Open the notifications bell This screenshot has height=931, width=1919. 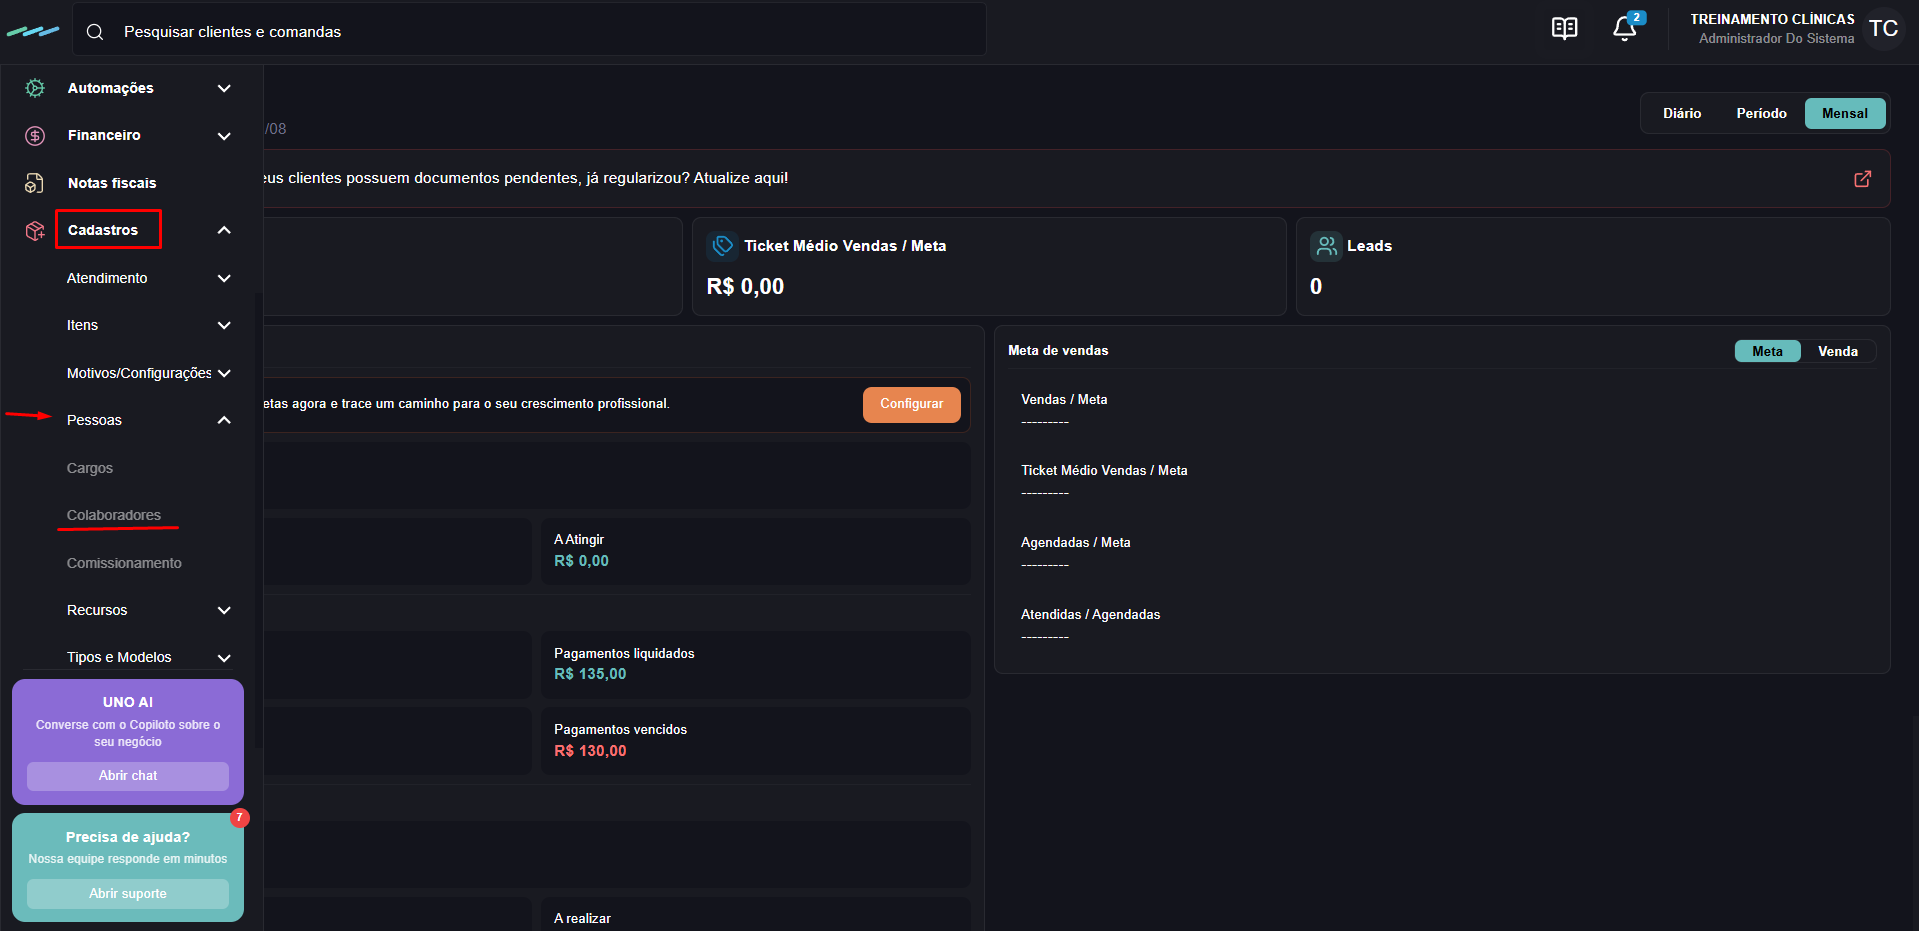point(1625,28)
